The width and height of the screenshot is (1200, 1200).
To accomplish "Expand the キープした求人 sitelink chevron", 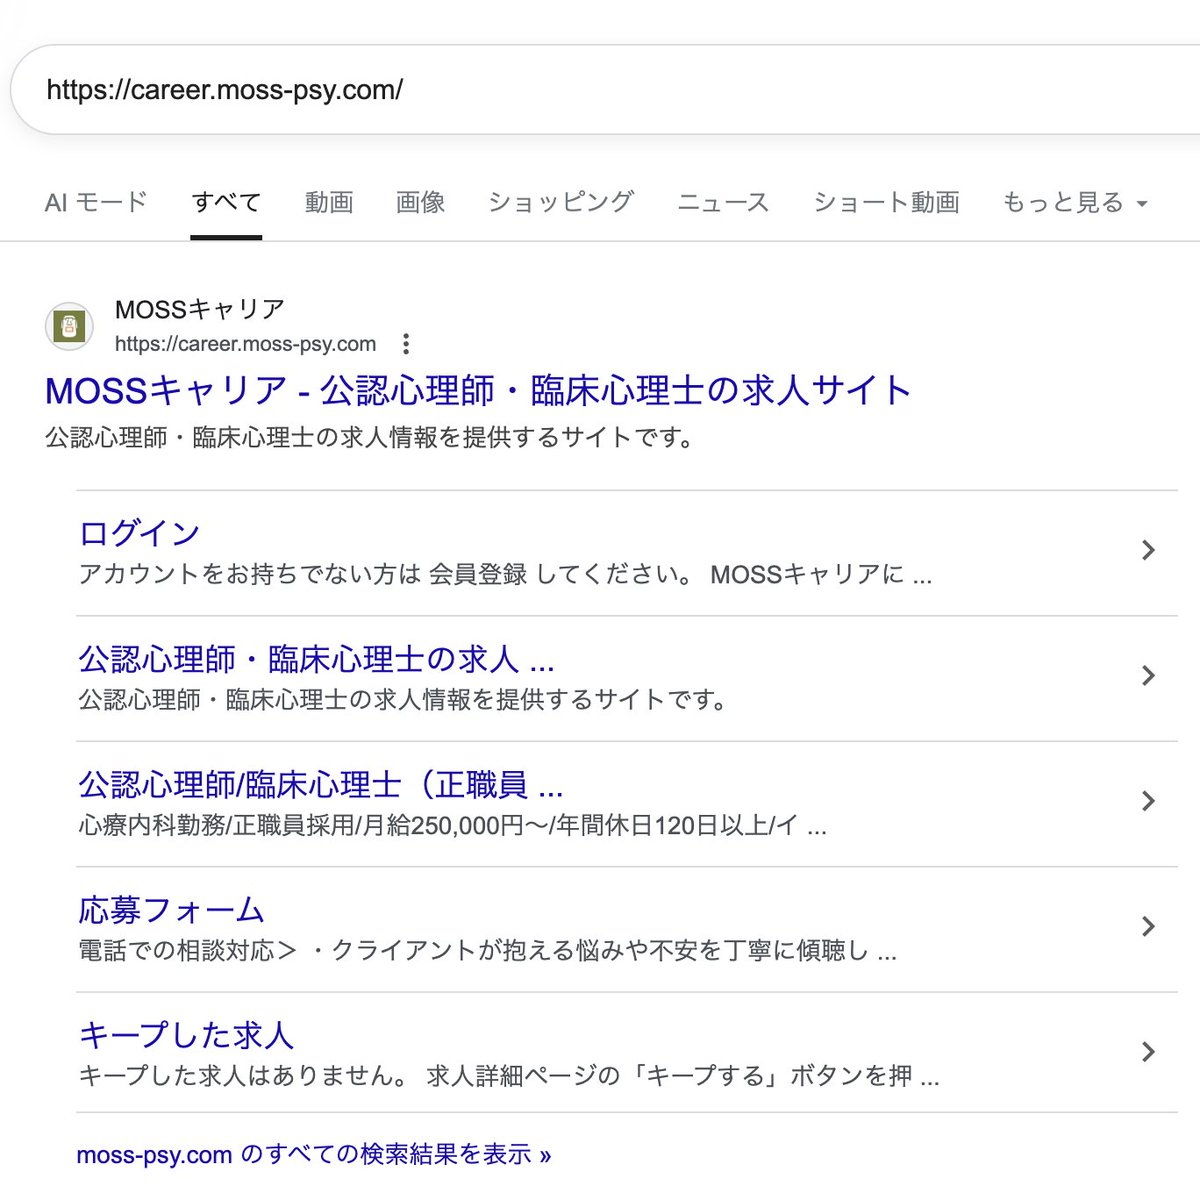I will click(x=1148, y=1052).
